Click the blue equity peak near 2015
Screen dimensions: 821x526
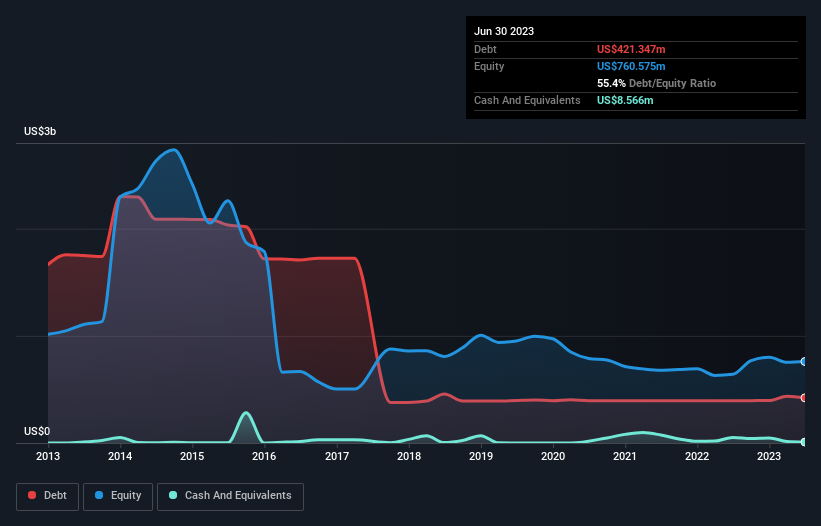(x=174, y=150)
